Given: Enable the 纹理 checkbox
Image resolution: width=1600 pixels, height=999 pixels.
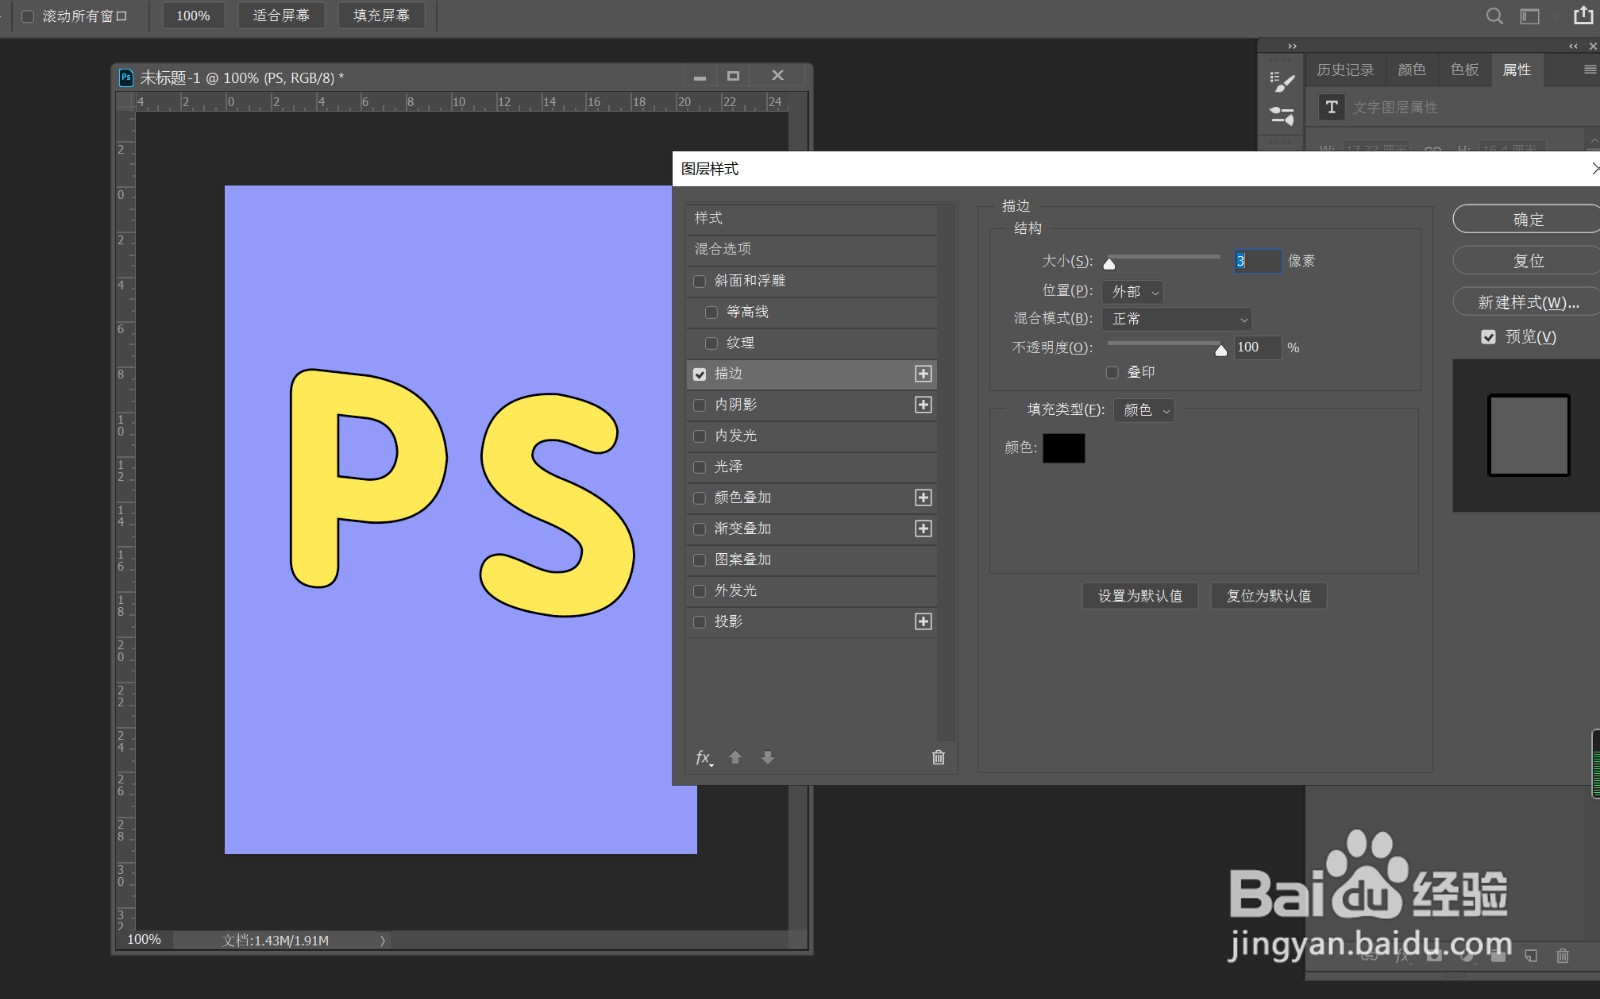Looking at the screenshot, I should coord(712,343).
